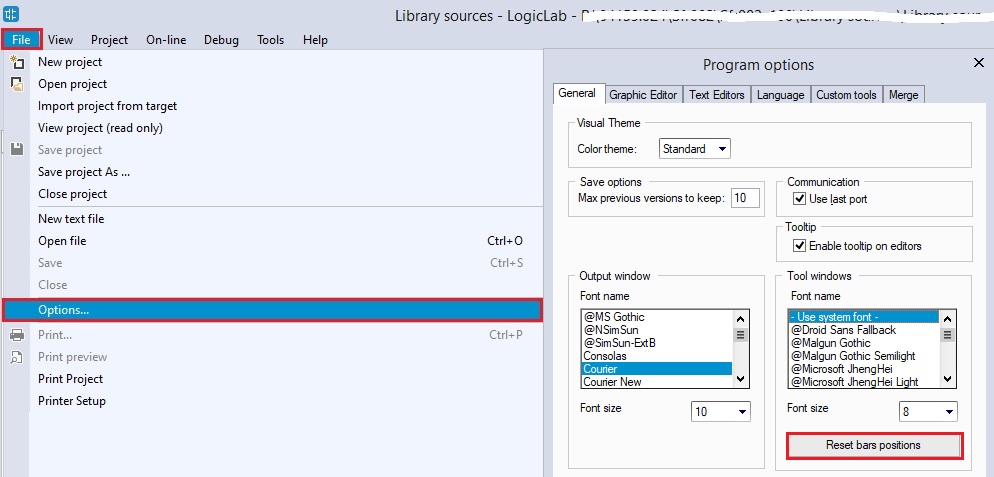Select @Droid Sans Fallback tool font
The height and width of the screenshot is (477, 994).
863,330
